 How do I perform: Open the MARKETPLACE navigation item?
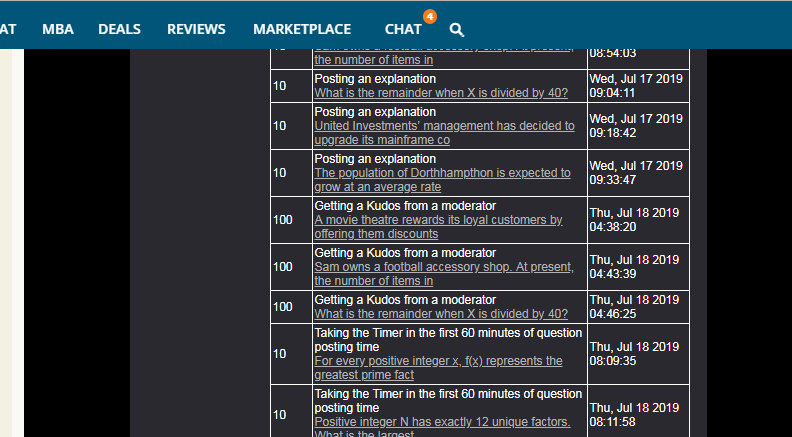coord(302,29)
